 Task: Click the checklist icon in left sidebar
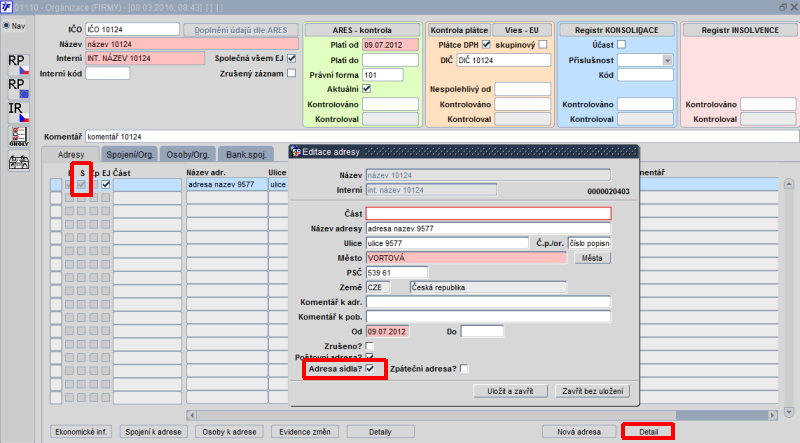tap(18, 137)
